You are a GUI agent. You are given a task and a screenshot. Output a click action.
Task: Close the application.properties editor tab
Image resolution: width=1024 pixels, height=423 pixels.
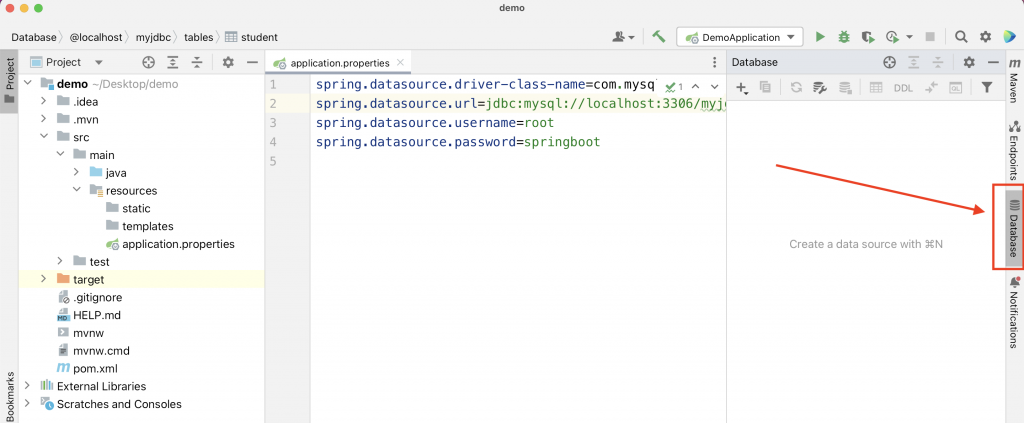(x=400, y=63)
